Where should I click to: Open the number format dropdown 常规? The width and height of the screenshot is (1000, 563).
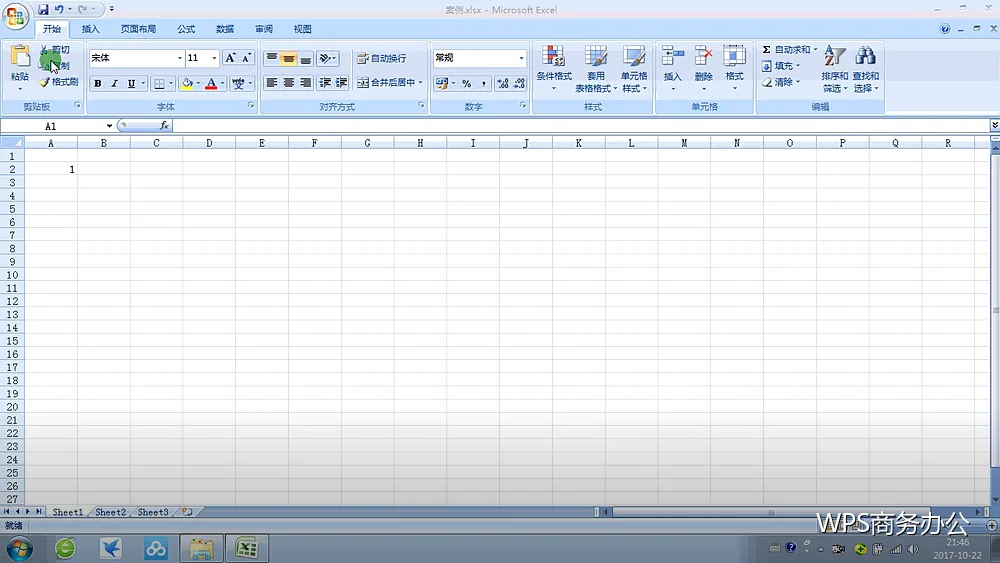[x=480, y=58]
